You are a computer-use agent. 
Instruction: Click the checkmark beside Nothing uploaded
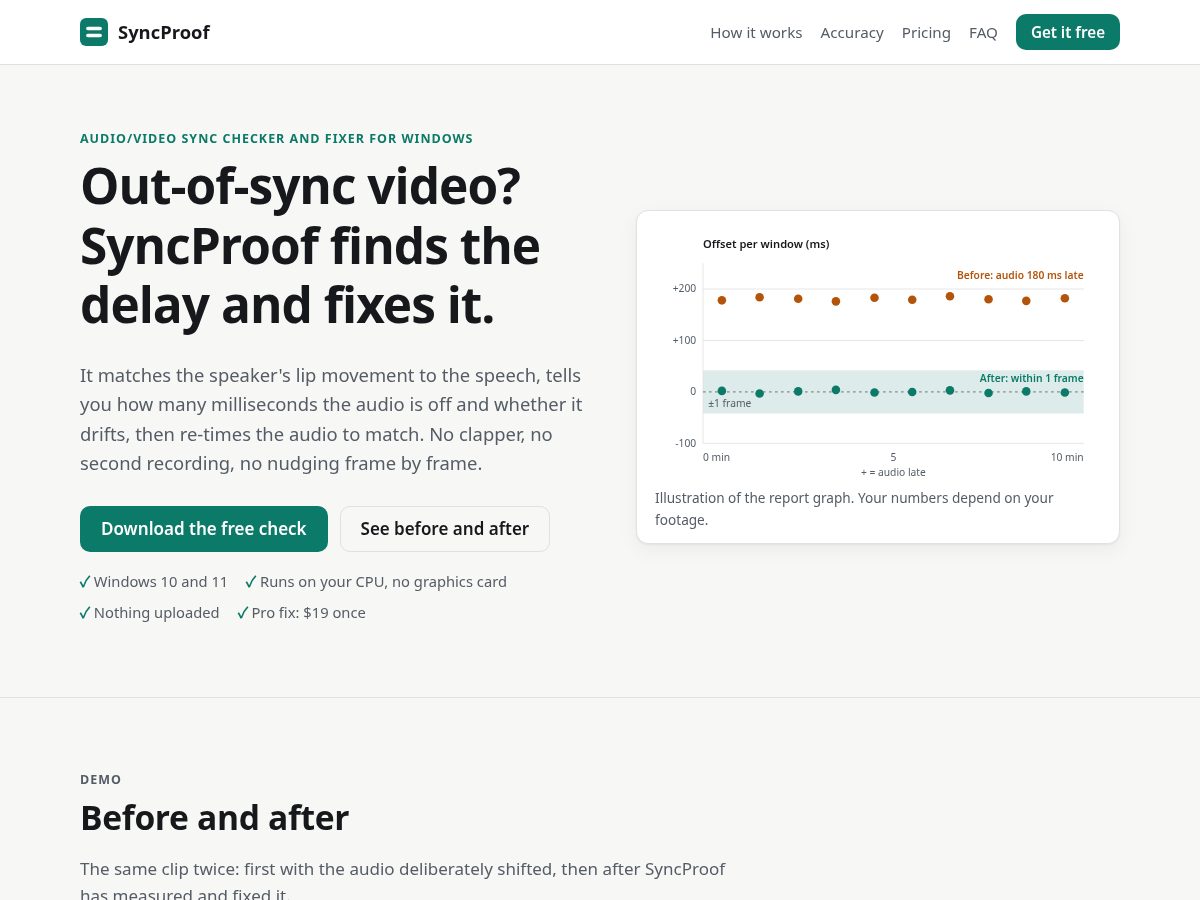tap(85, 613)
